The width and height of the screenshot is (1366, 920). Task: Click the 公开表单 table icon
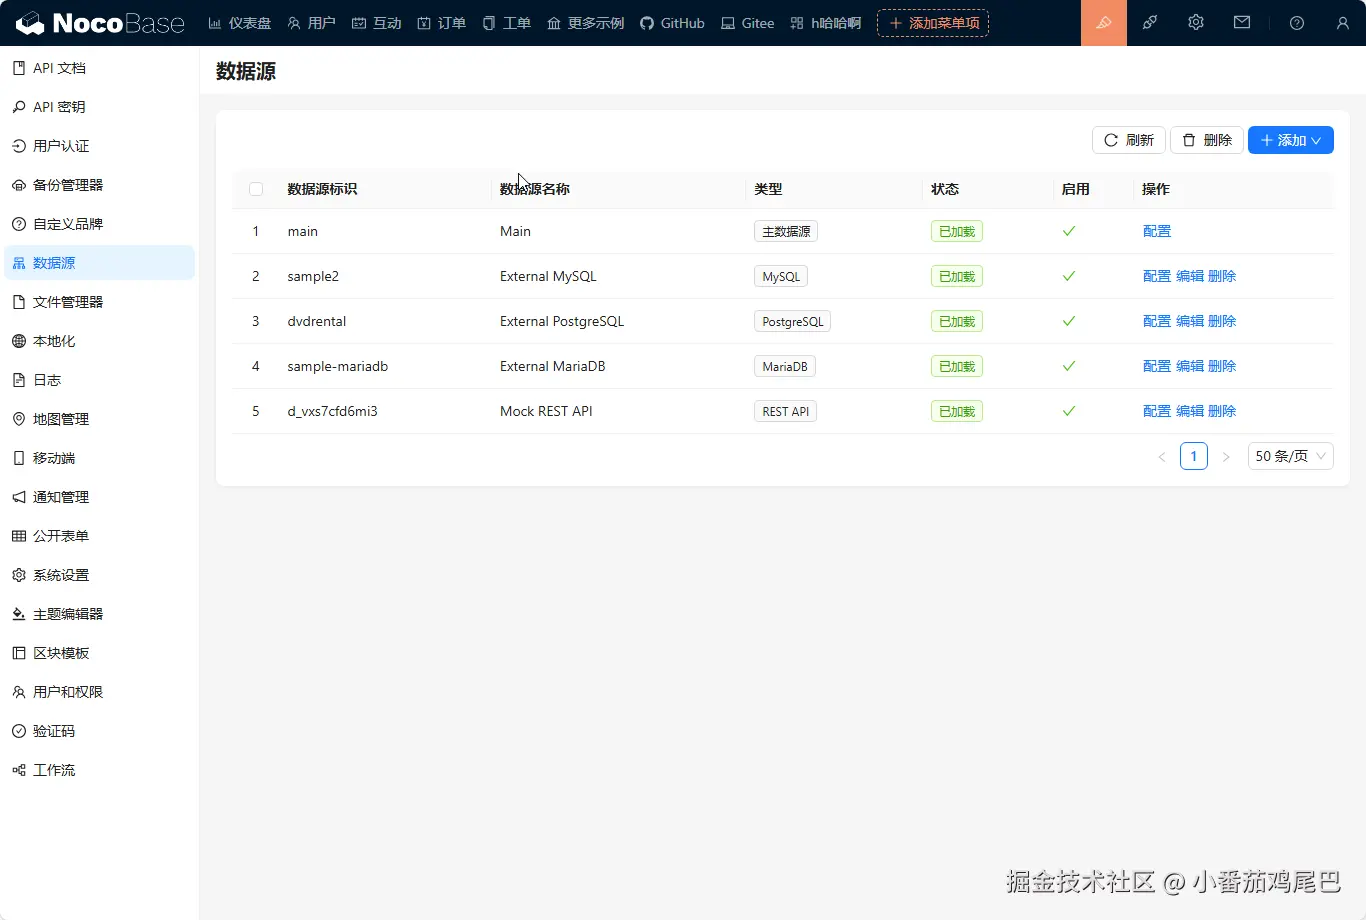pyautogui.click(x=19, y=536)
